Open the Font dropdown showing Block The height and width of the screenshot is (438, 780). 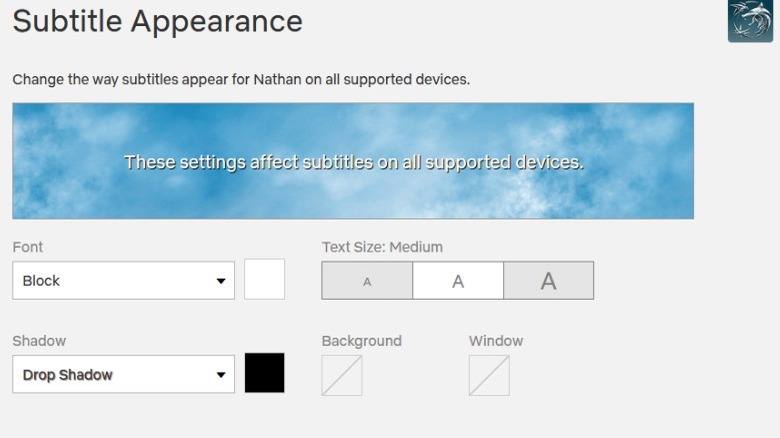point(110,281)
